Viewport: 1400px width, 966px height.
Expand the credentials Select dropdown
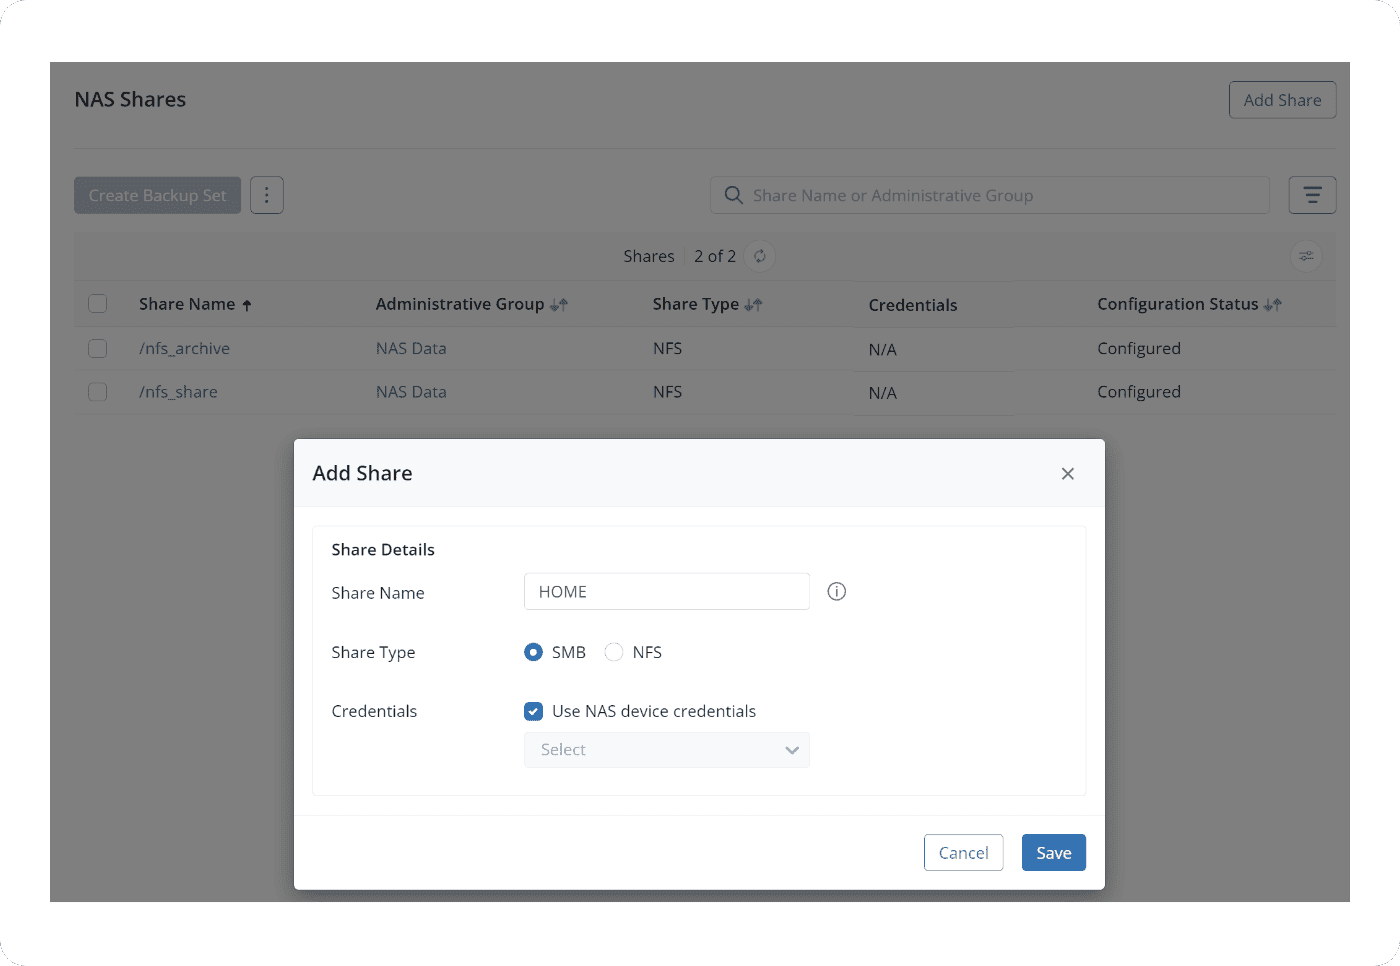666,750
